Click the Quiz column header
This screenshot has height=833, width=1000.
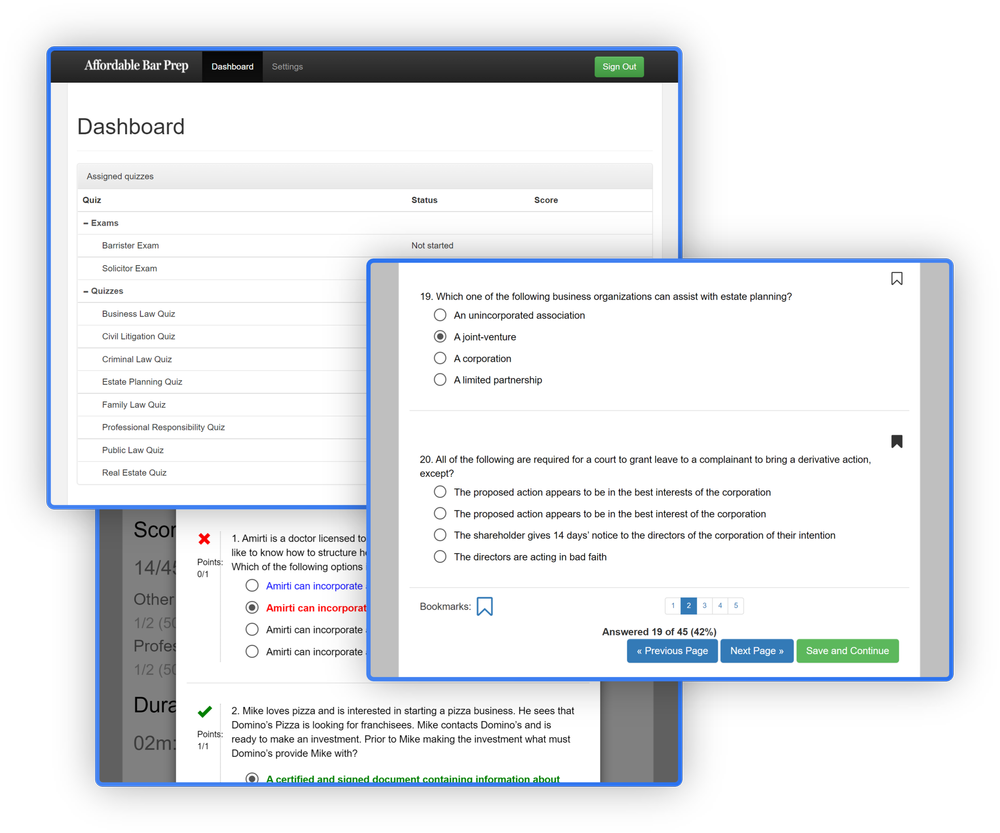pos(92,200)
